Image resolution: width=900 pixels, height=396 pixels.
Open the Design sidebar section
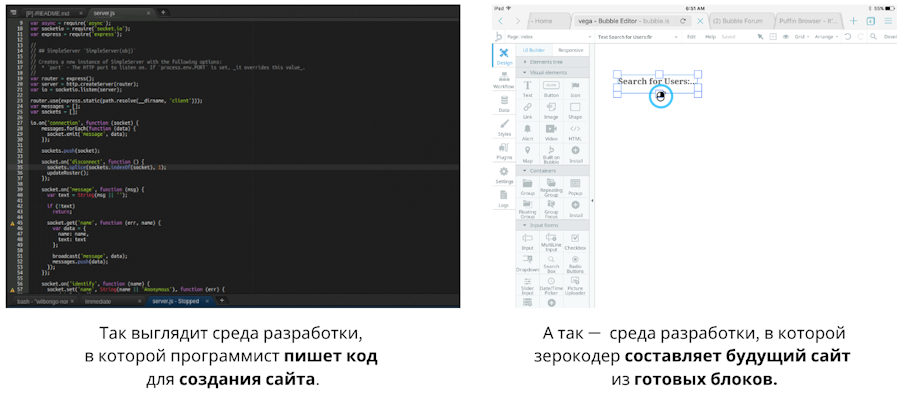tap(504, 56)
